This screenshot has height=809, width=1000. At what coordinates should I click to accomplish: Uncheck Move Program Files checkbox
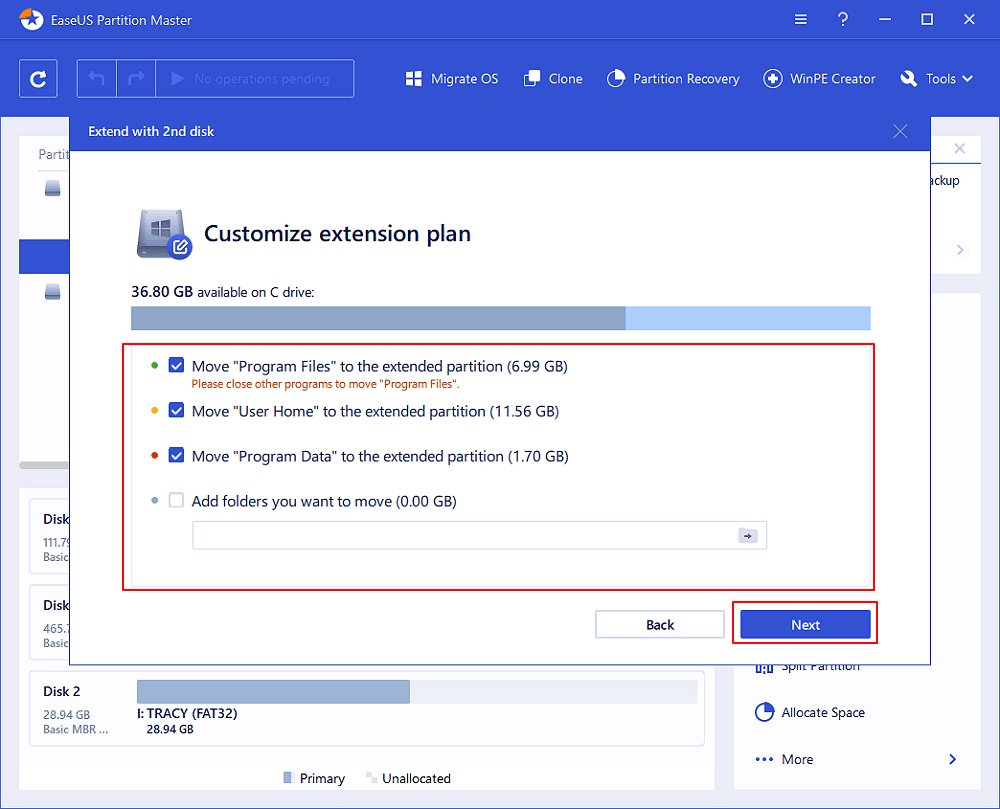[x=177, y=365]
